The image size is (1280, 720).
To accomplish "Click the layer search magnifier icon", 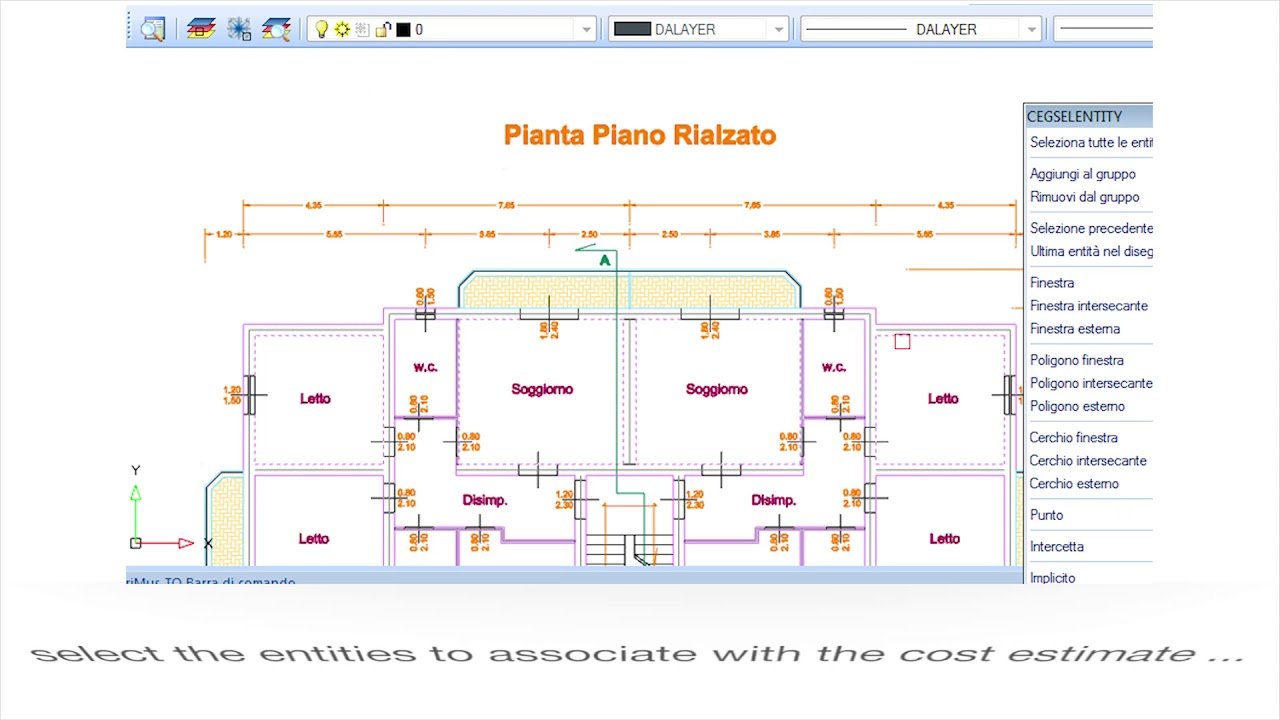I will [276, 29].
